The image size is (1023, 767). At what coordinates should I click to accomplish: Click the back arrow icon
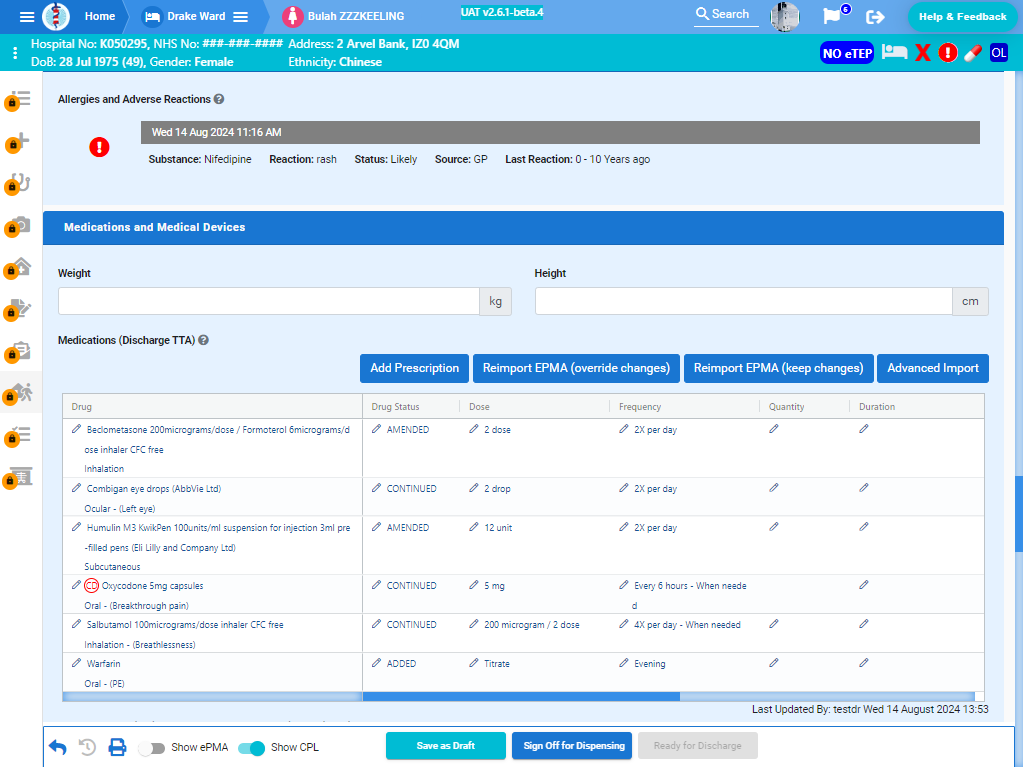click(x=57, y=747)
